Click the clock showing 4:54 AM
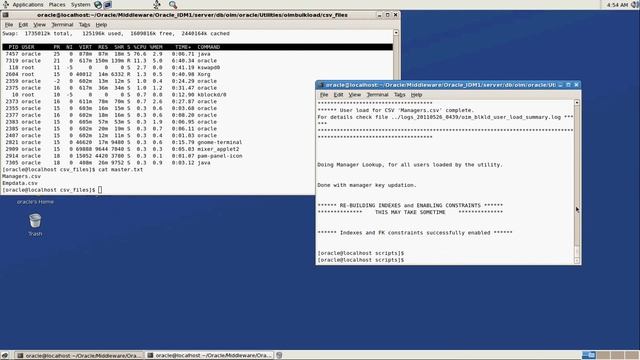Viewport: 640px width, 360px height. 617,5
